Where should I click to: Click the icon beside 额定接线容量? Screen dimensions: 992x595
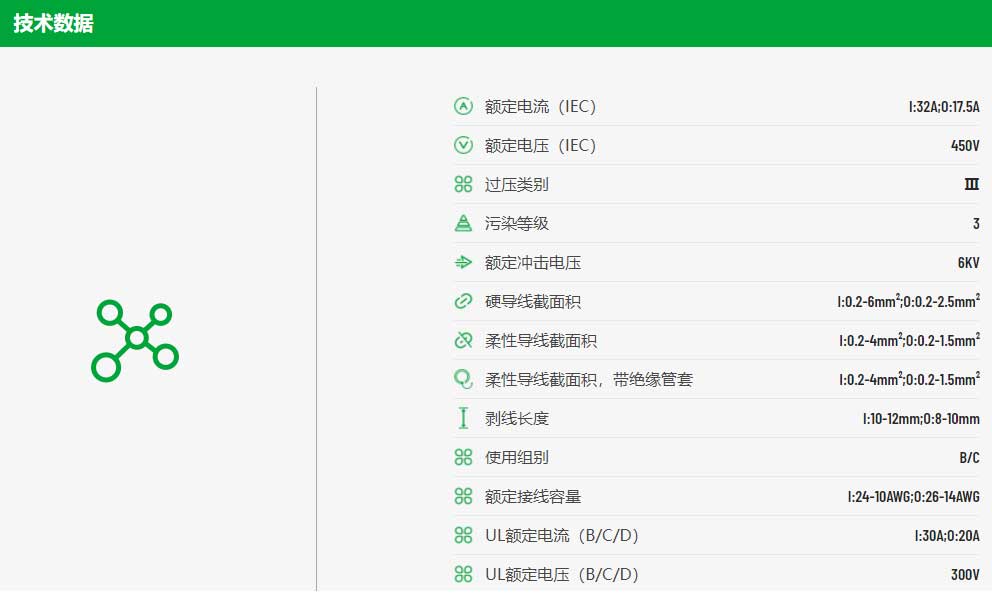pos(463,496)
